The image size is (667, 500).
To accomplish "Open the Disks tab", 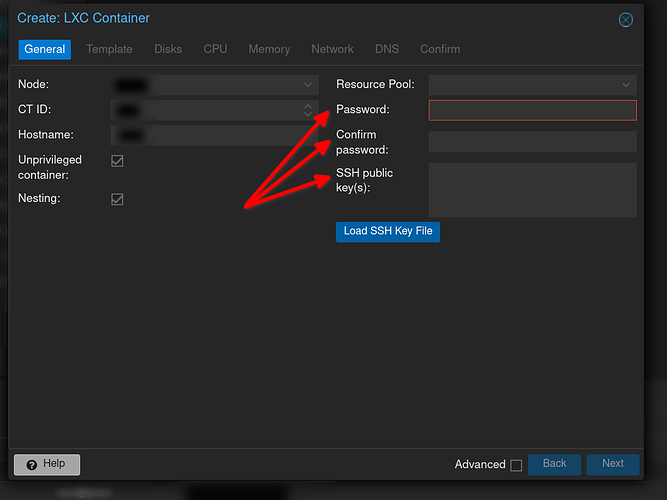I will click(168, 49).
